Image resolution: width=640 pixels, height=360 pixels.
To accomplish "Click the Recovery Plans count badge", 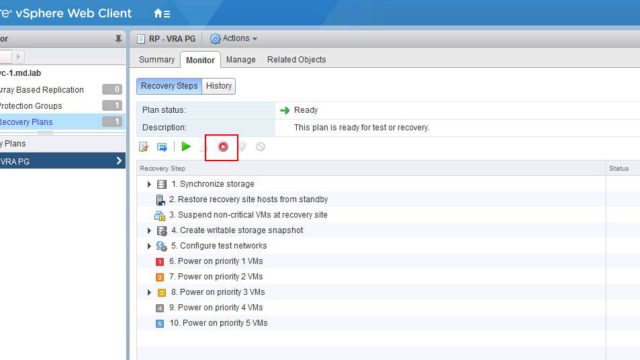I will 112,122.
